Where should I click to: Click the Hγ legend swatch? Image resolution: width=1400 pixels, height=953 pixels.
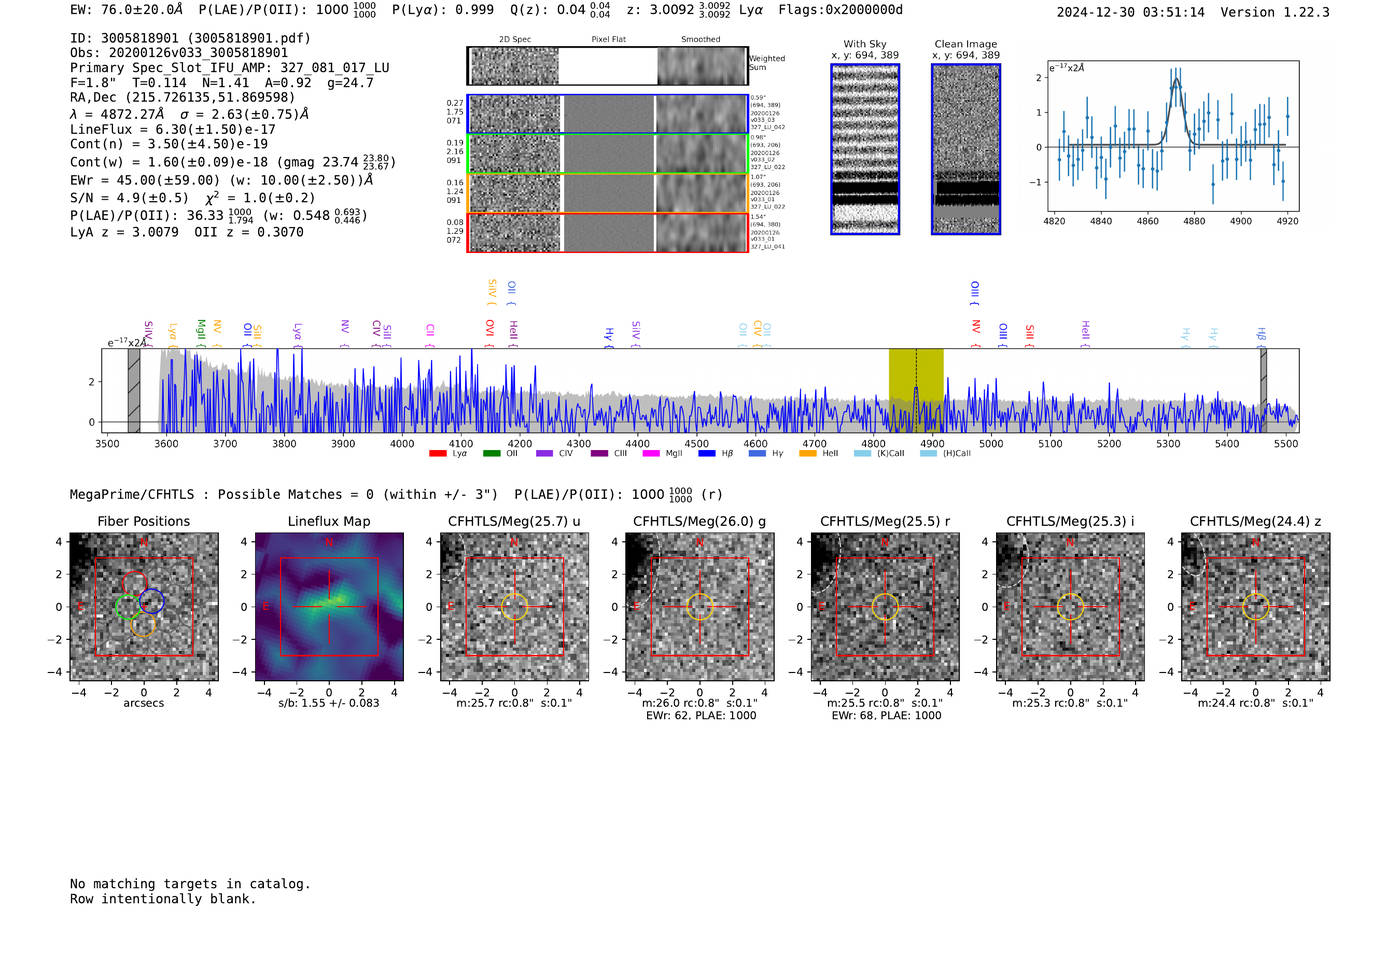(x=757, y=454)
